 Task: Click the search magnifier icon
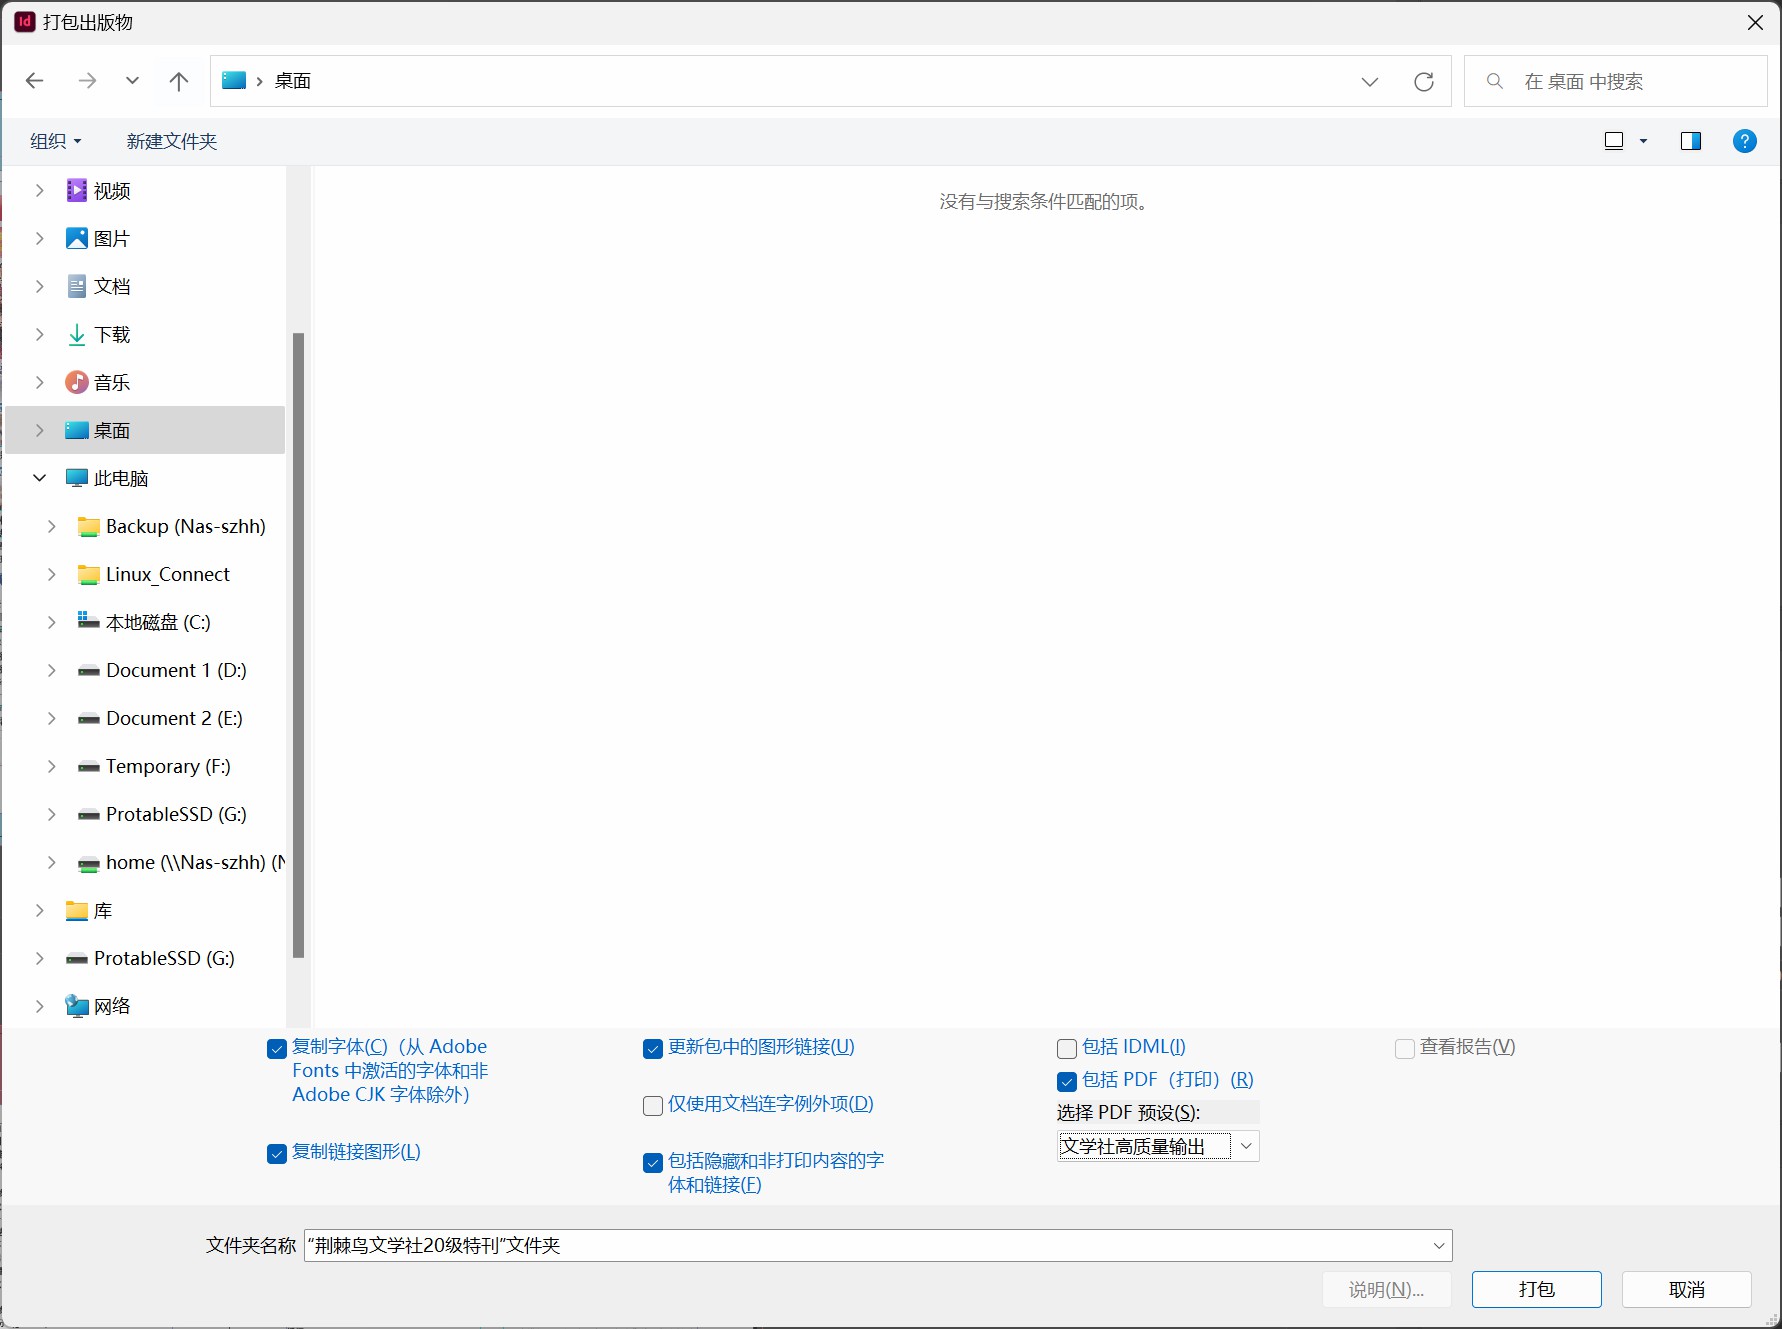(1495, 81)
